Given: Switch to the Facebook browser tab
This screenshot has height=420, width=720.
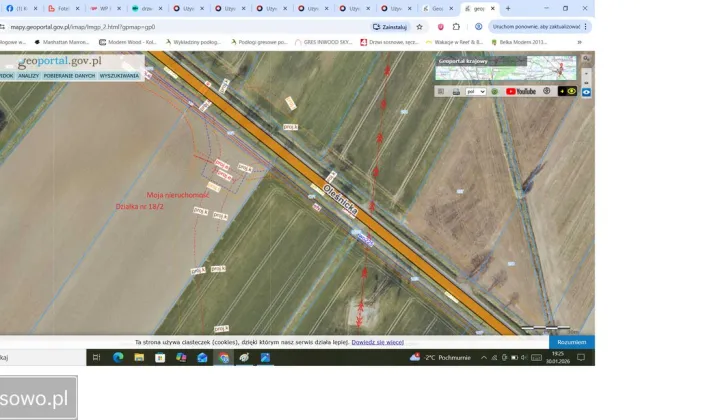Looking at the screenshot, I should tap(21, 8).
